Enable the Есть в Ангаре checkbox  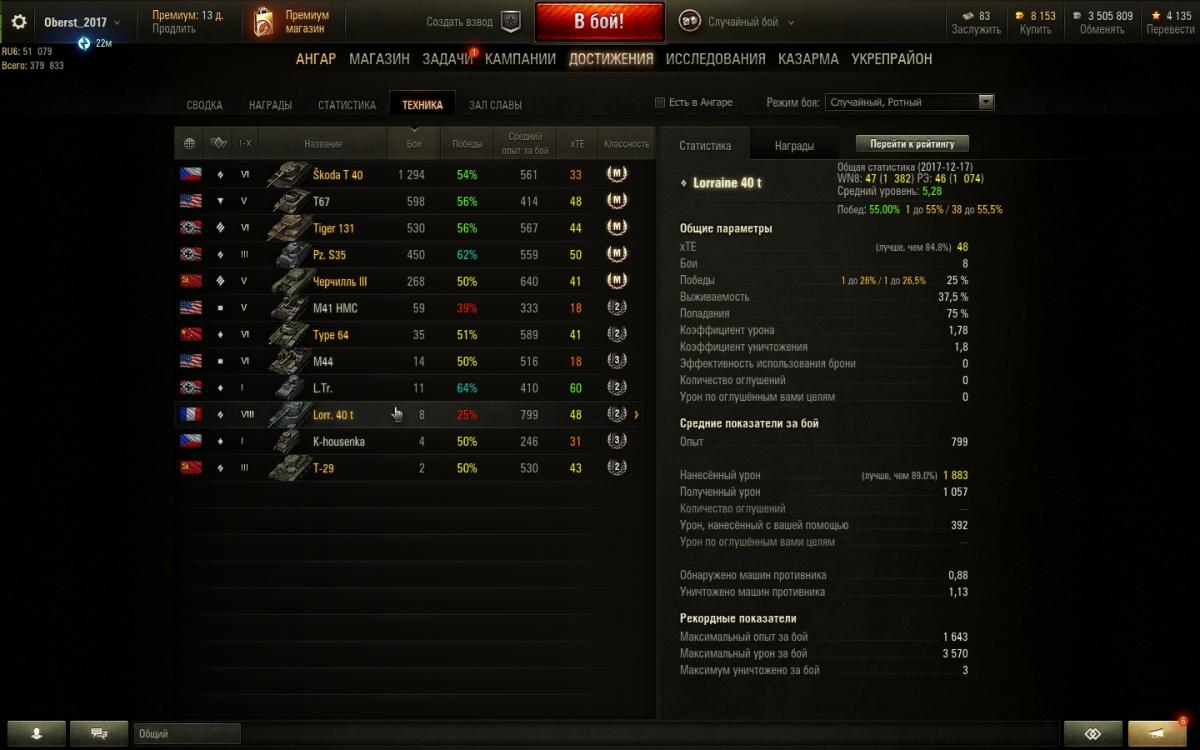pos(659,102)
